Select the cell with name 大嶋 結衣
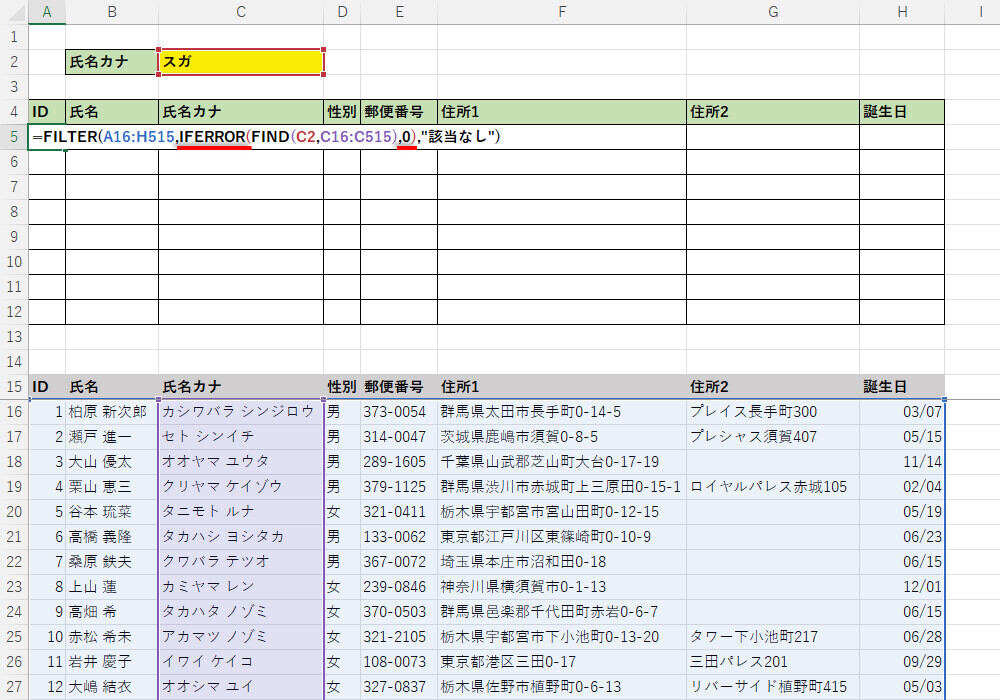Image resolution: width=1000 pixels, height=700 pixels. 112,687
